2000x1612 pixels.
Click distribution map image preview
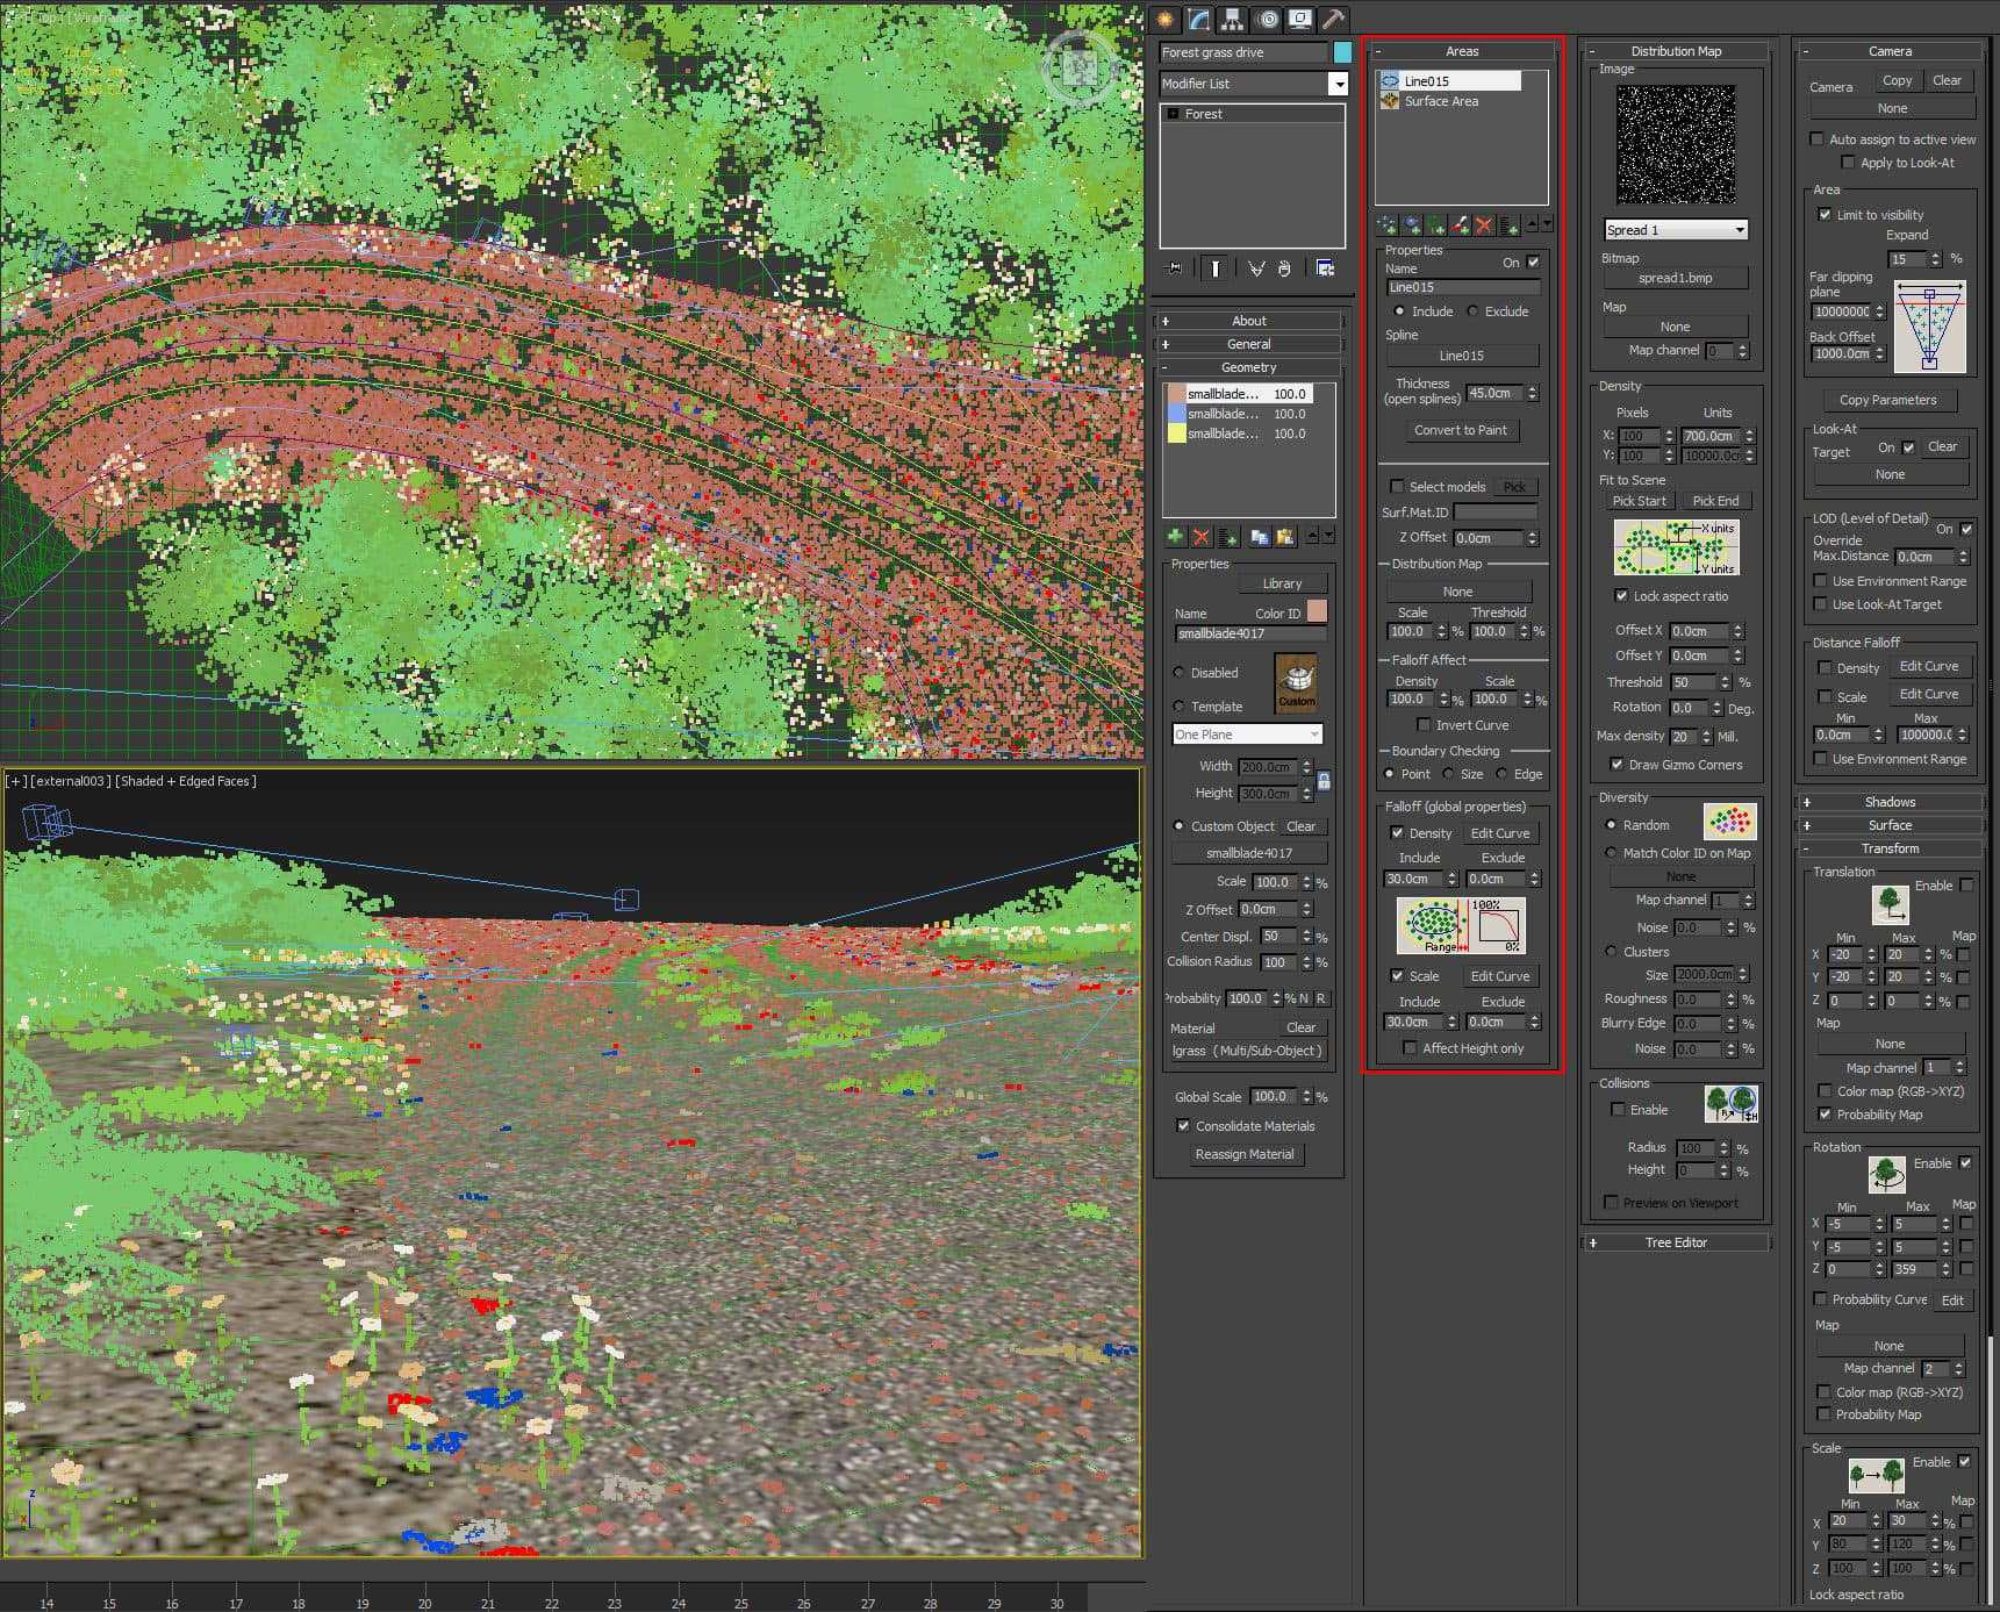(x=1676, y=145)
